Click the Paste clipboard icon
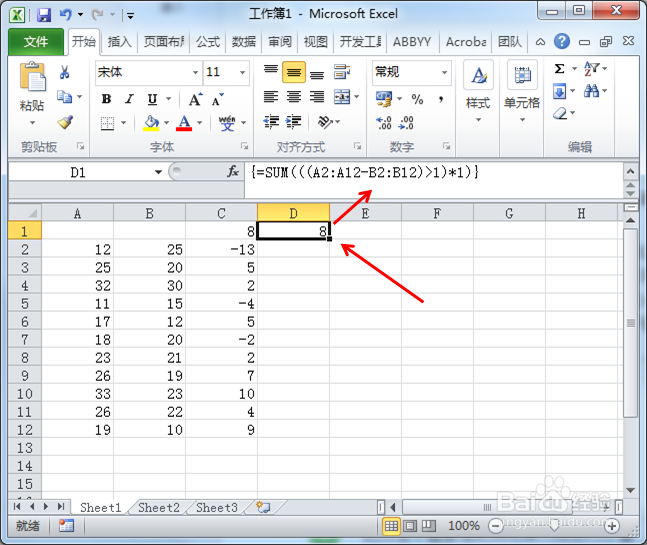The image size is (647, 545). 32,77
